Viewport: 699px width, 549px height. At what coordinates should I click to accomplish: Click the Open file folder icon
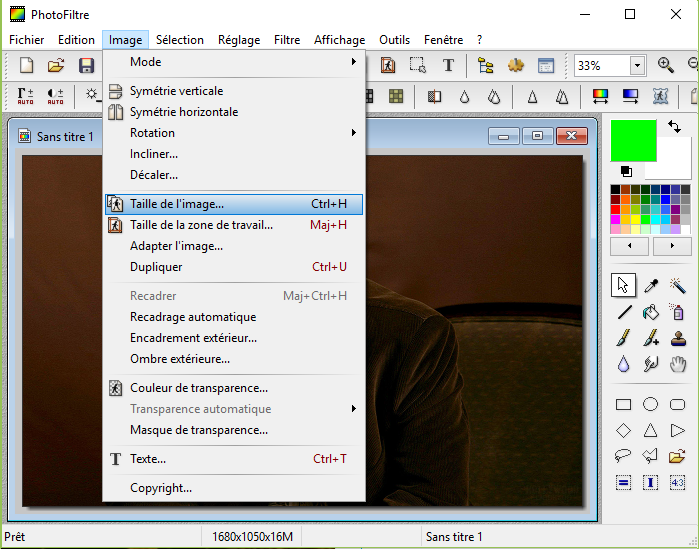pyautogui.click(x=56, y=66)
